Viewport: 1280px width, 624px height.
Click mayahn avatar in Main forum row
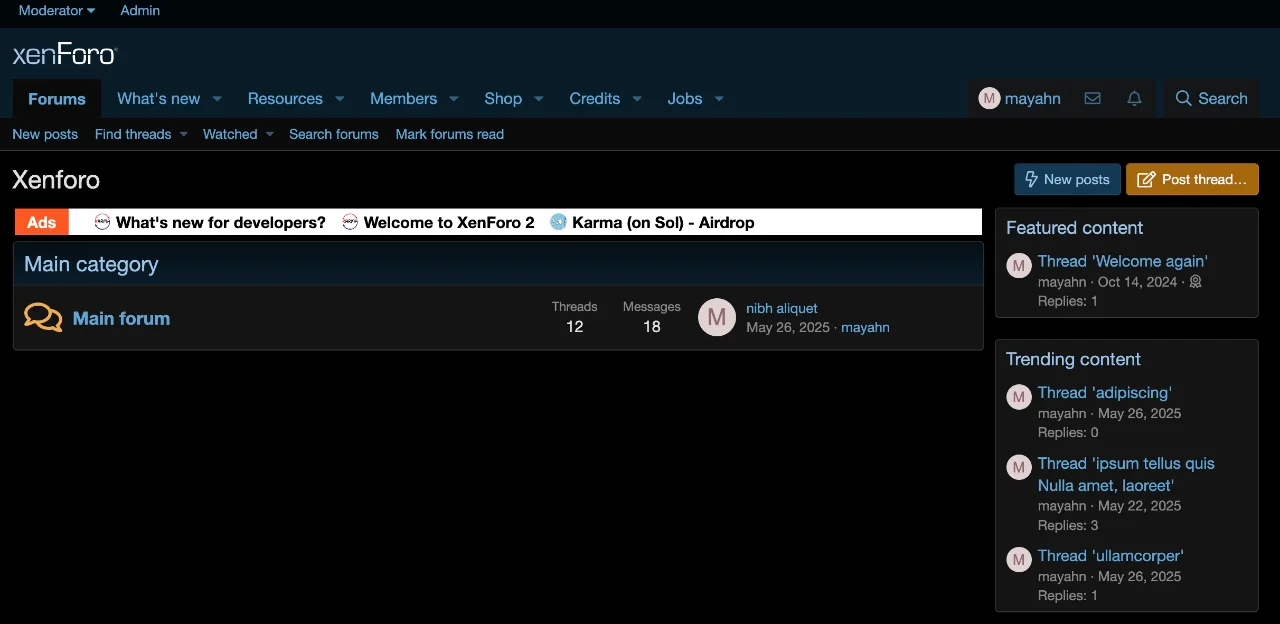point(716,318)
